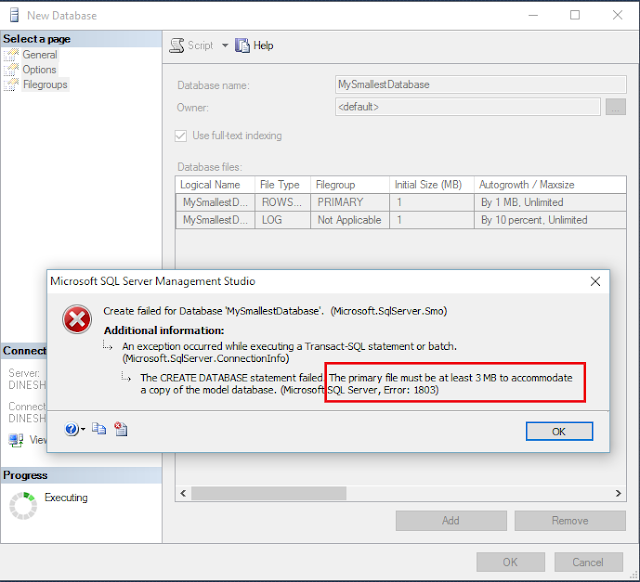This screenshot has width=640, height=582.
Task: Select the PRIMARY filegroup cell
Action: (350, 202)
